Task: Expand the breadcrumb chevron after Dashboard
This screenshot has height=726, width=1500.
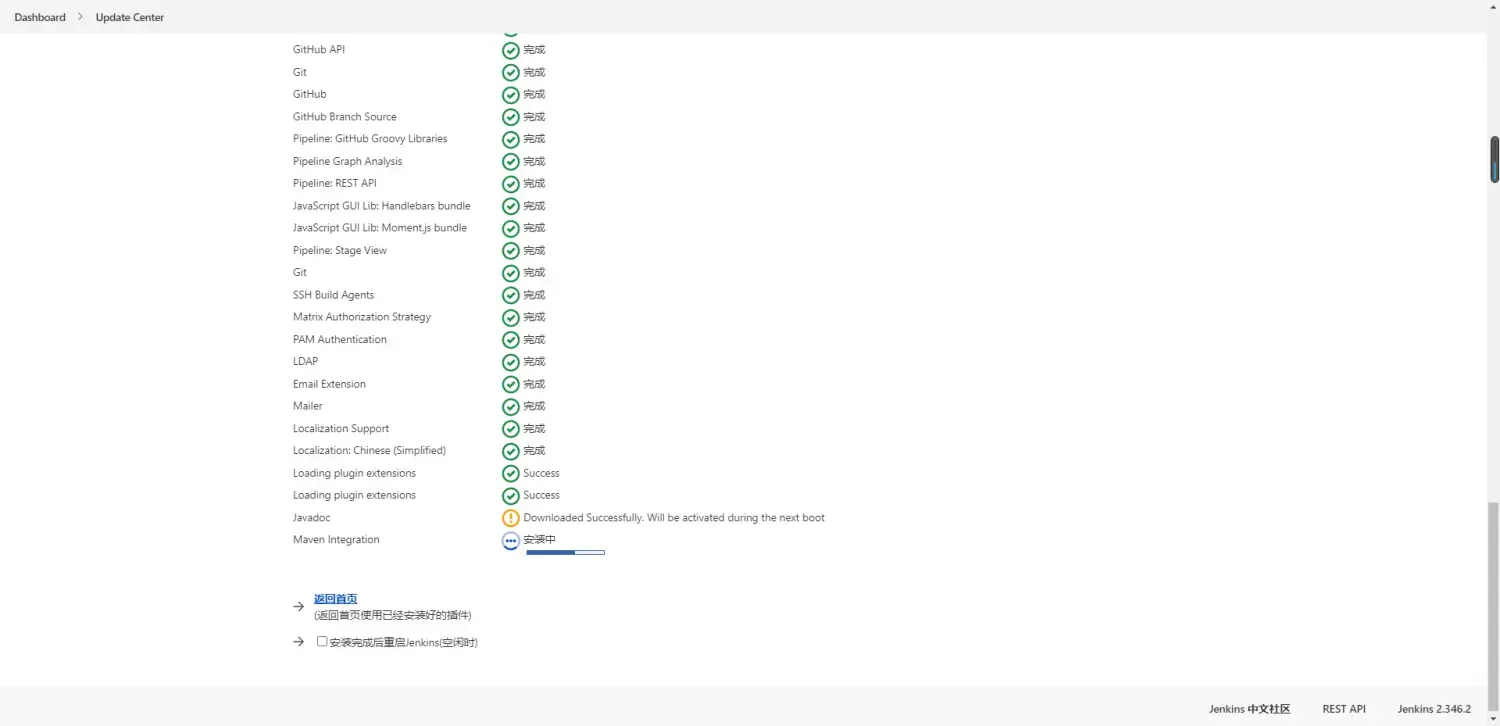Action: click(x=80, y=17)
